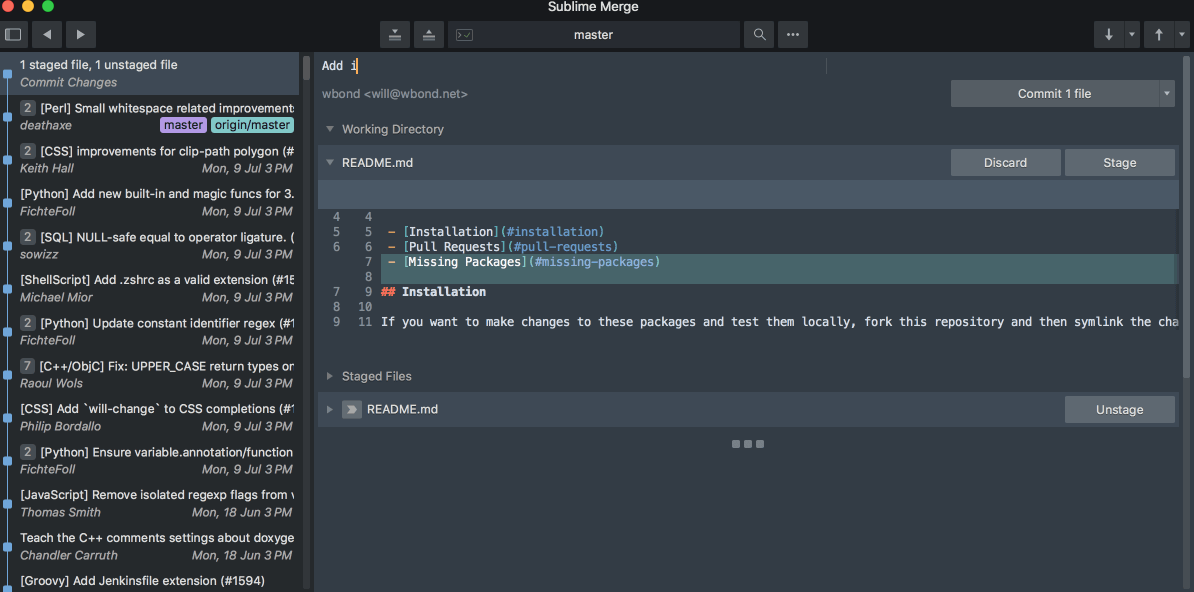Navigate back with the left arrow
This screenshot has height=592, width=1194.
47,34
